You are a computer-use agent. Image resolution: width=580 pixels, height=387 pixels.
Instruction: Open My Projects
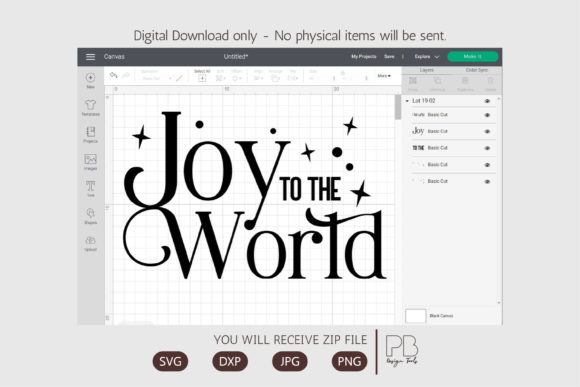point(364,57)
